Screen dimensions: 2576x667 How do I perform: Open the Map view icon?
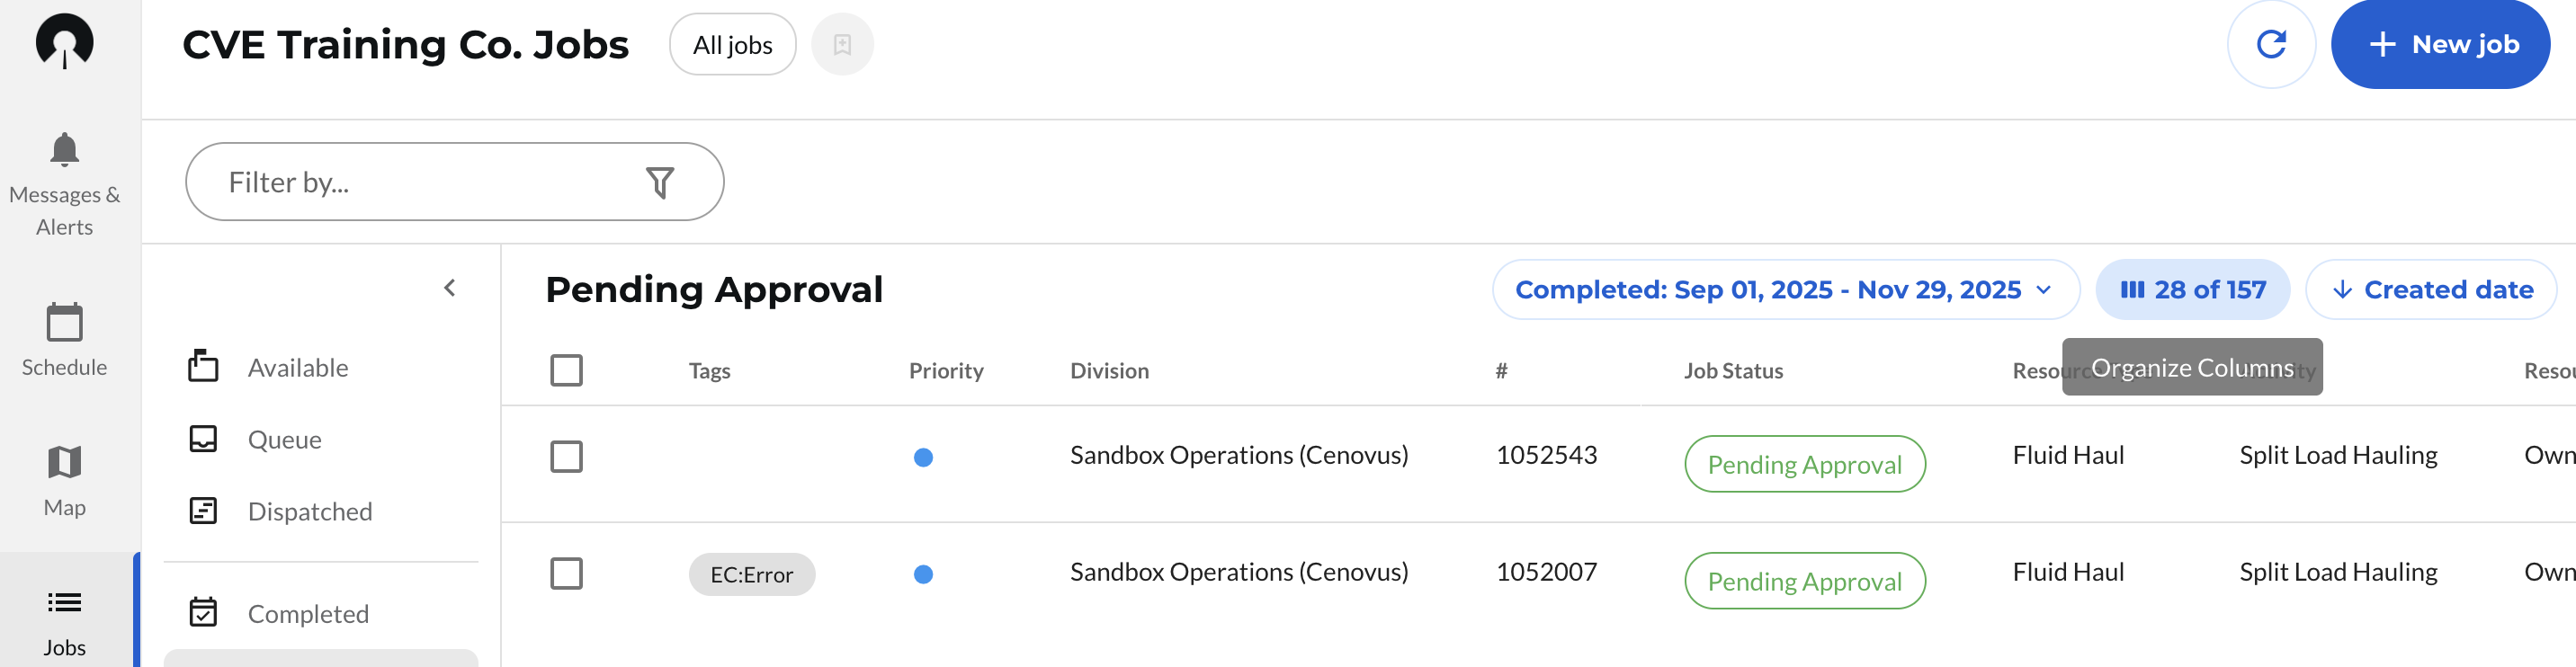click(x=64, y=462)
